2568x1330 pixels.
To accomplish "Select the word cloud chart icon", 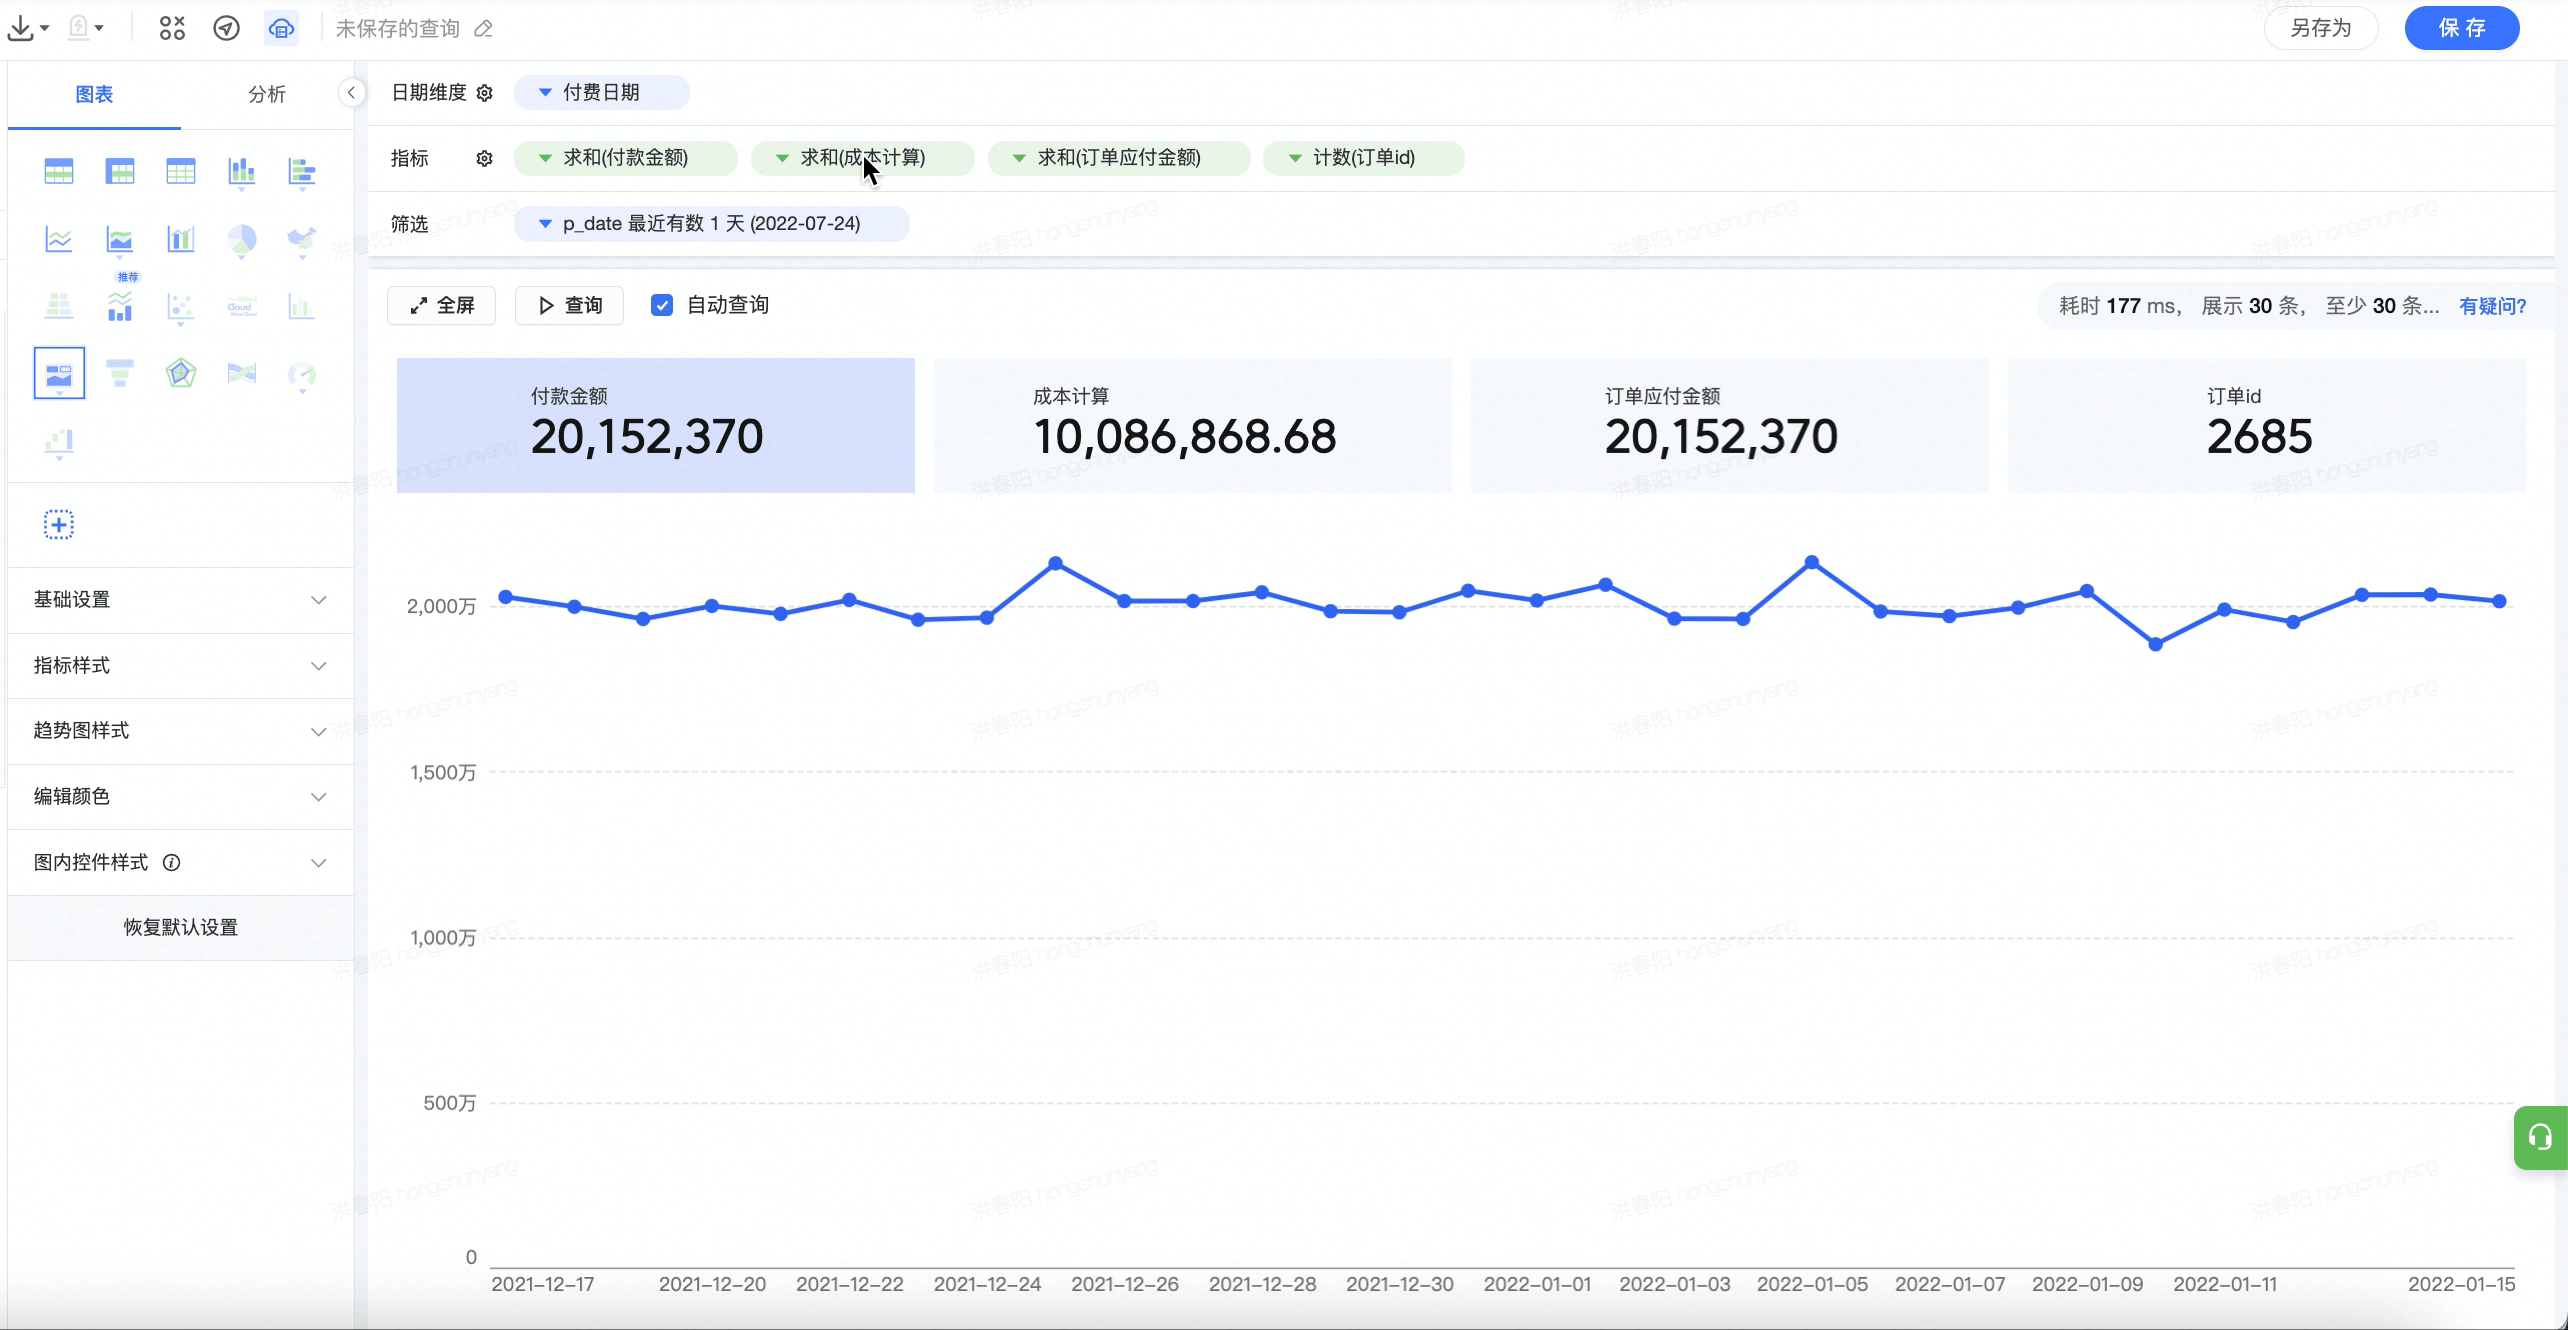I will pos(241,306).
